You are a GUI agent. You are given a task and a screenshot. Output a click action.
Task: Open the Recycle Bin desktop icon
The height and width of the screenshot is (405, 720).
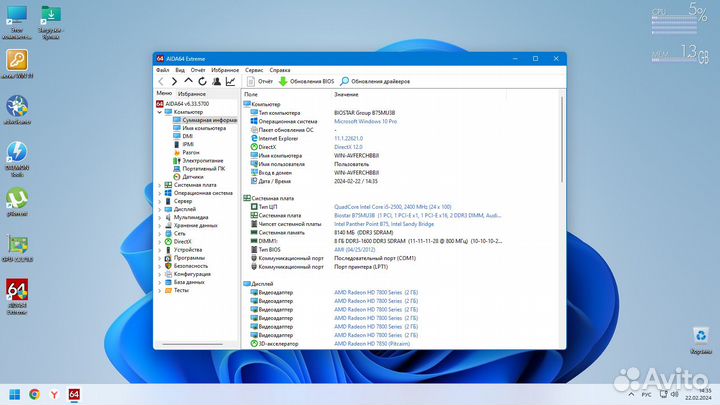(700, 341)
